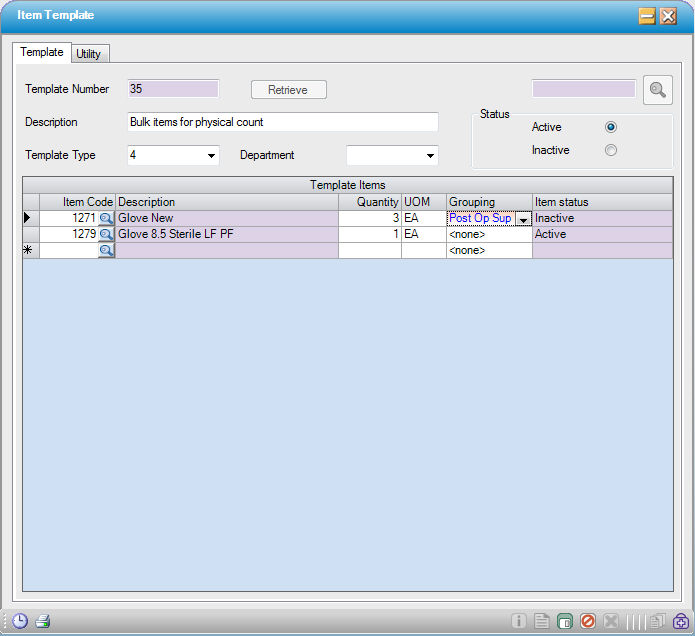Screen dimensions: 695x636
Task: Select the Template tab
Action: tap(42, 52)
